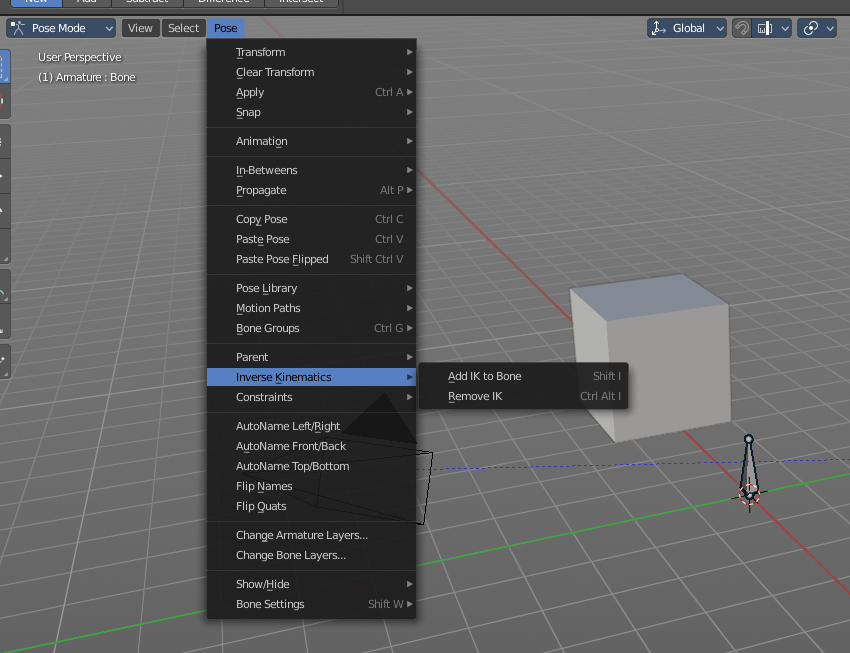
Task: Toggle the proportional editing icon
Action: [x=810, y=28]
